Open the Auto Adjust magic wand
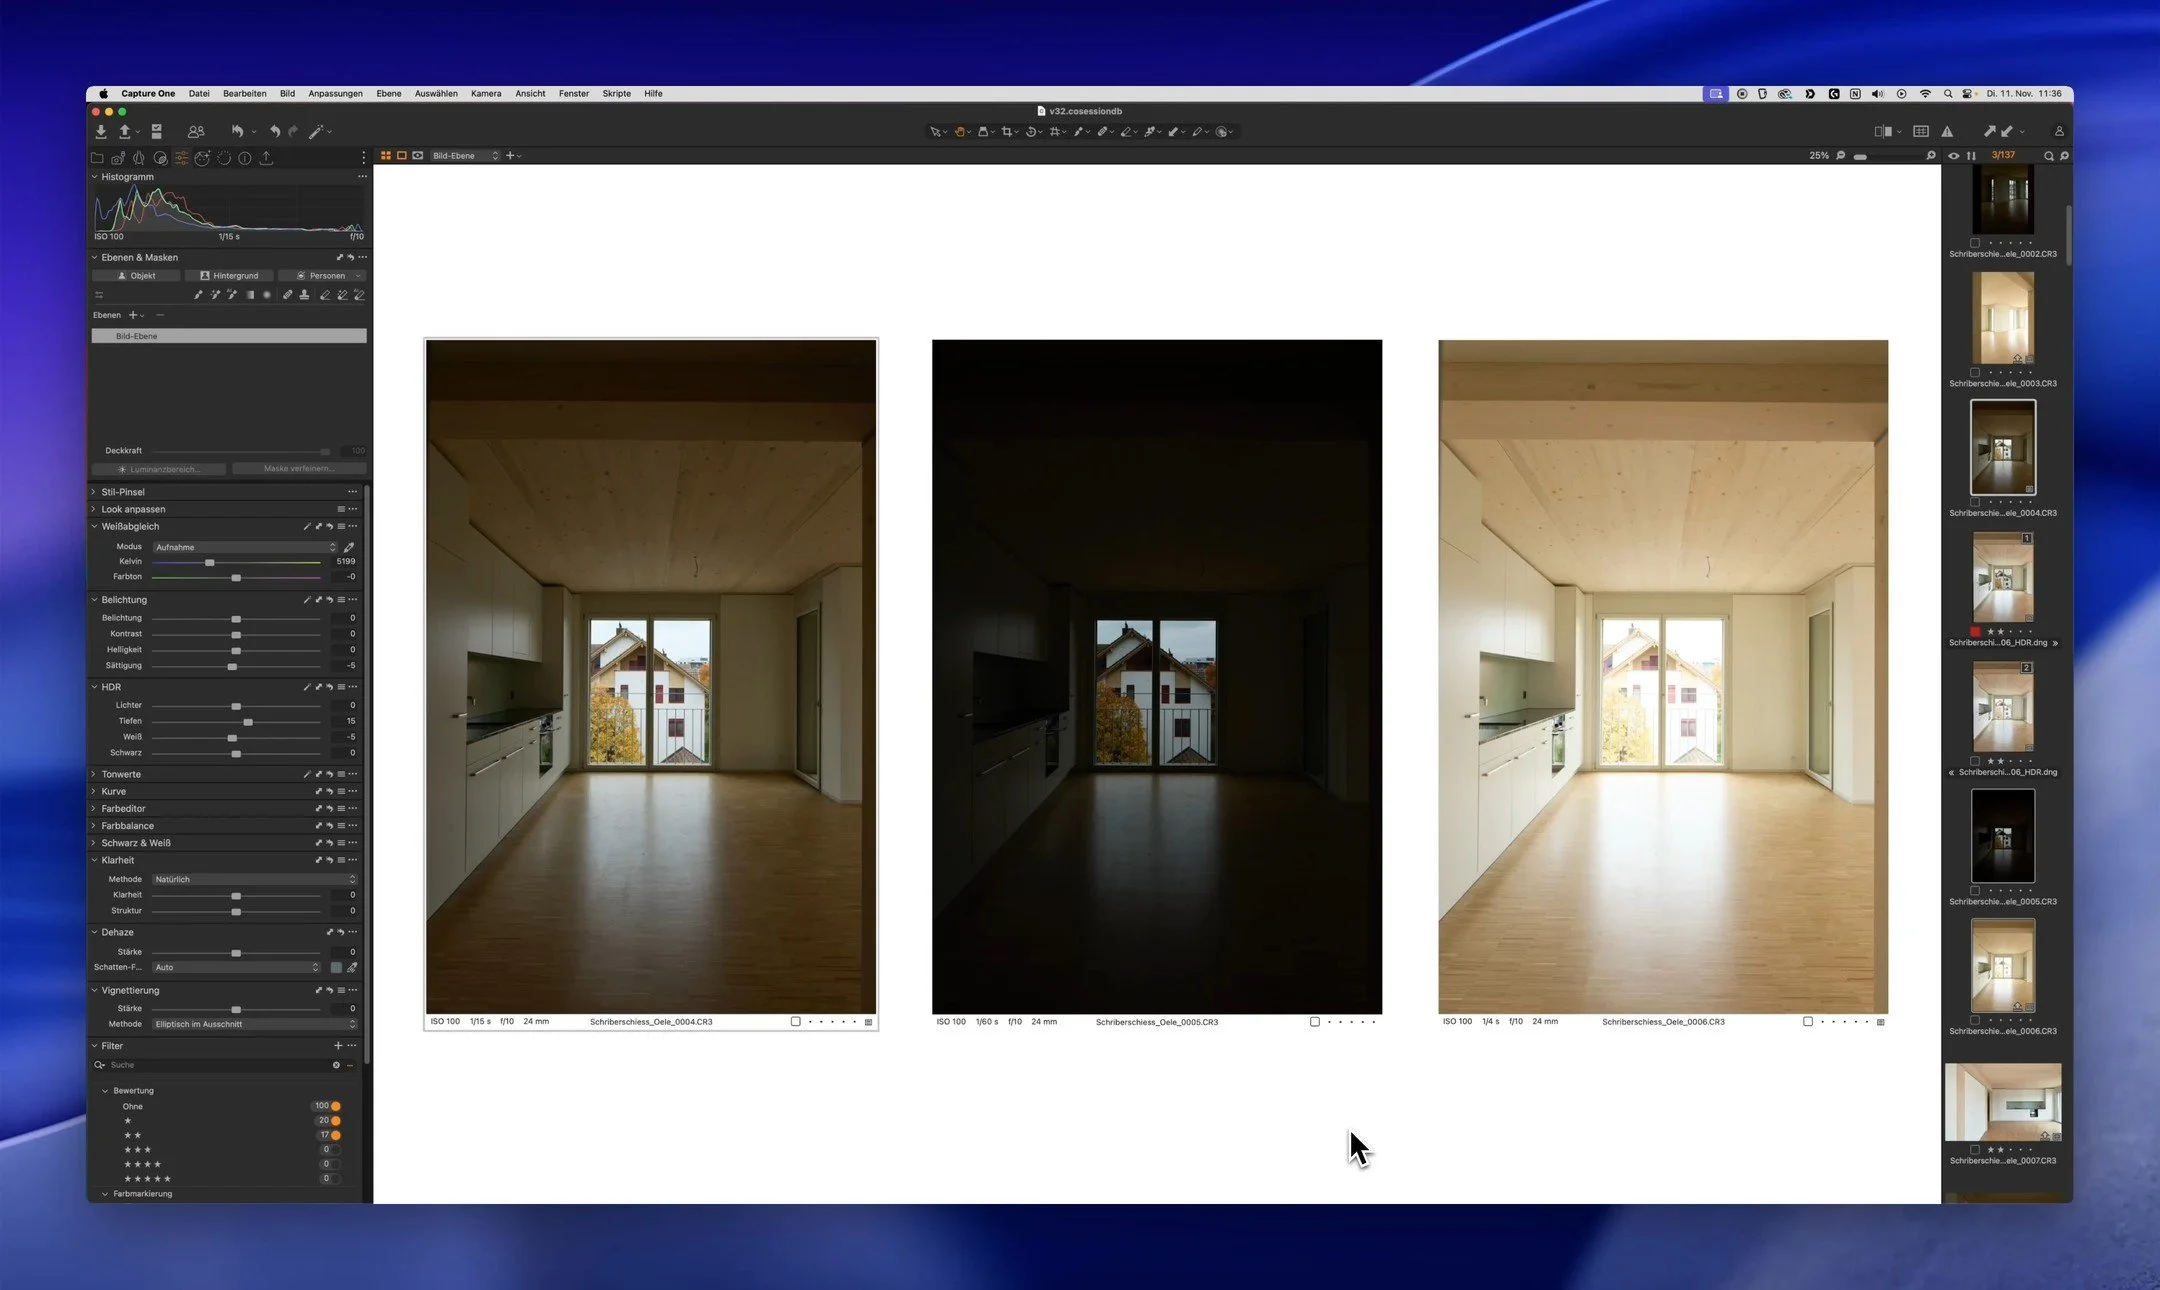The width and height of the screenshot is (2160, 1290). (316, 131)
